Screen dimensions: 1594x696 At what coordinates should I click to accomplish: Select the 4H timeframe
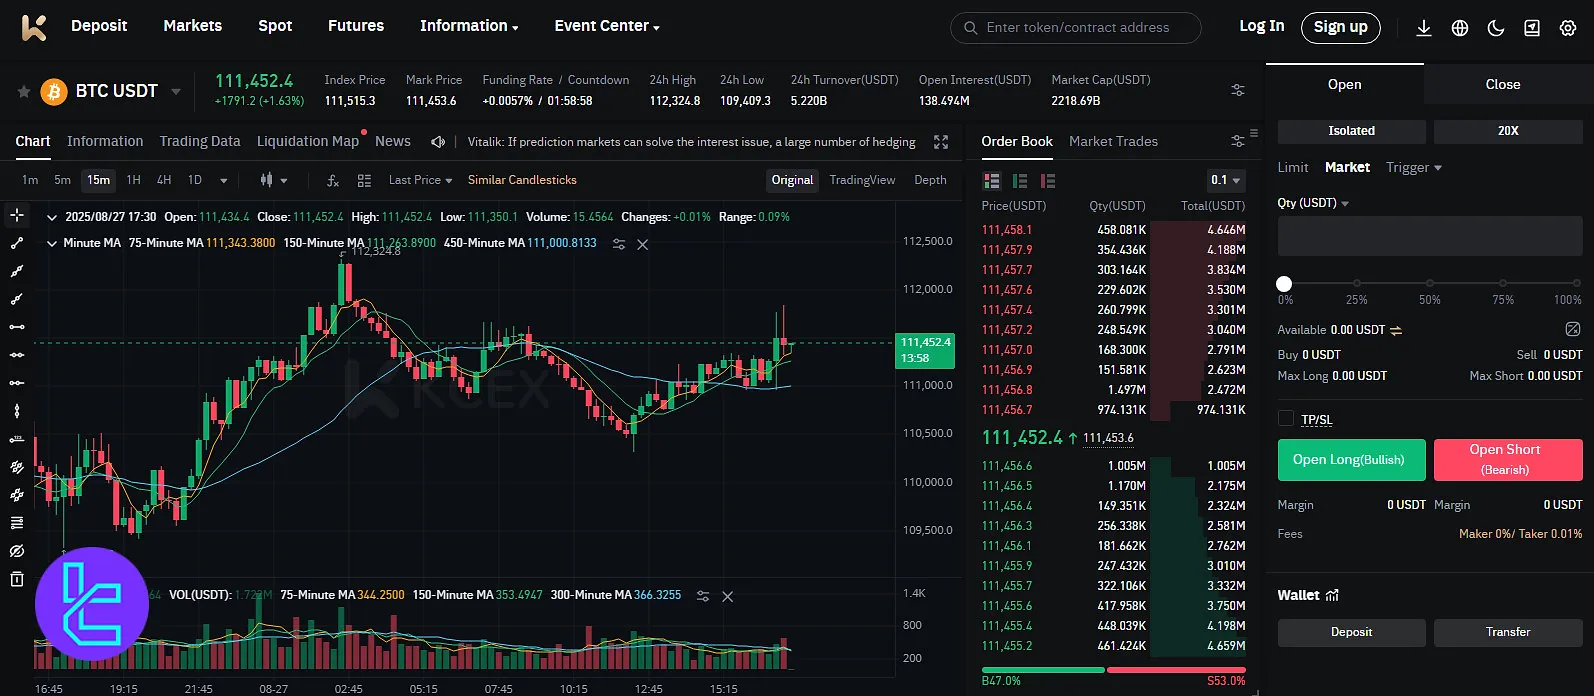click(x=164, y=180)
